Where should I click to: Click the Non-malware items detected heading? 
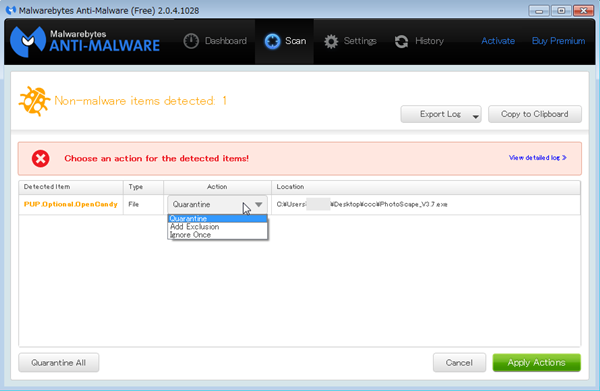[140, 101]
